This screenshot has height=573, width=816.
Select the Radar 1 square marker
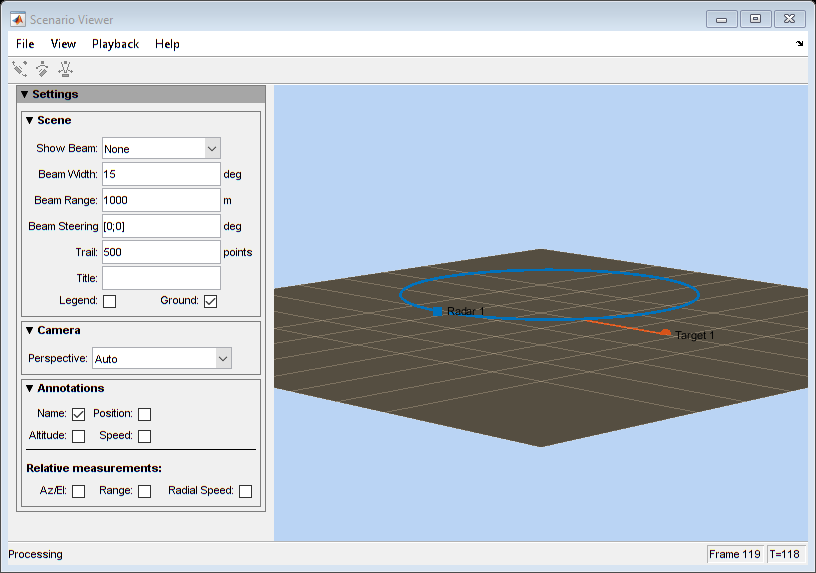(x=437, y=311)
